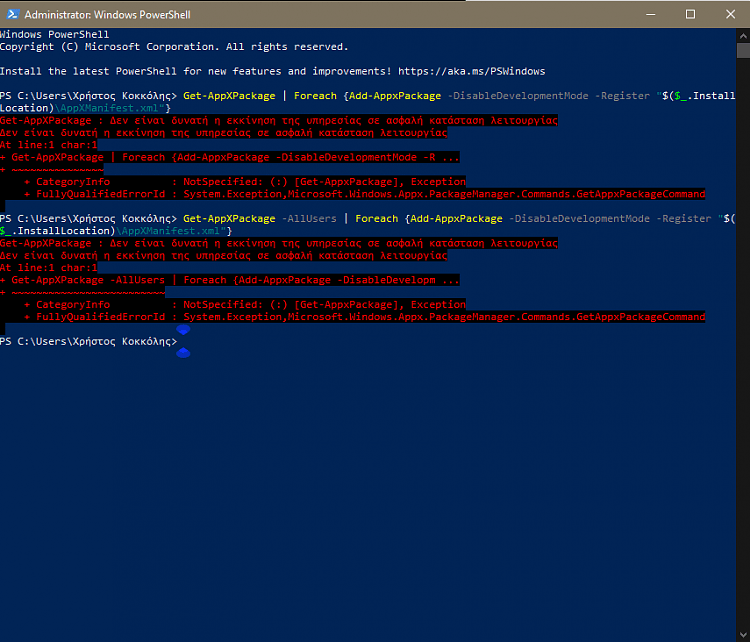Click the https://aka.ms/PSWindows URL text
The image size is (750, 642).
pos(471,71)
